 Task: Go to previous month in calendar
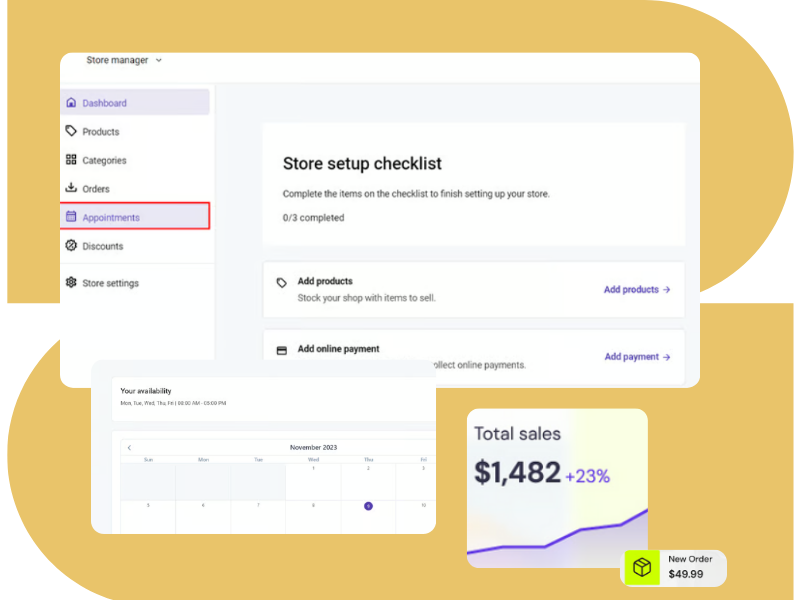click(x=129, y=448)
